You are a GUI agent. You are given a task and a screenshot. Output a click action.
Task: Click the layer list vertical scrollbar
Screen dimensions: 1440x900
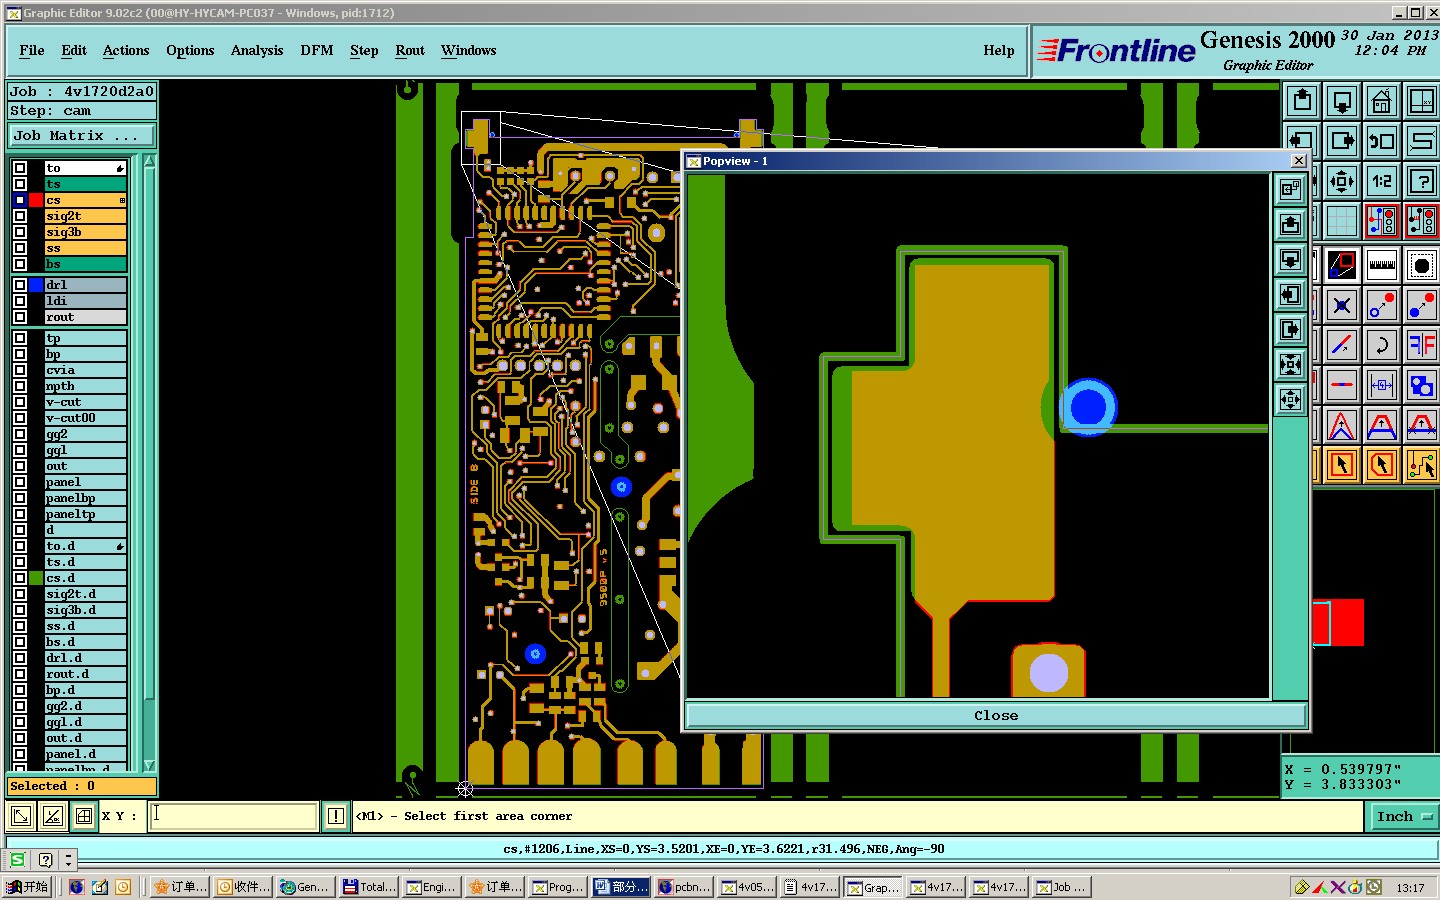150,463
